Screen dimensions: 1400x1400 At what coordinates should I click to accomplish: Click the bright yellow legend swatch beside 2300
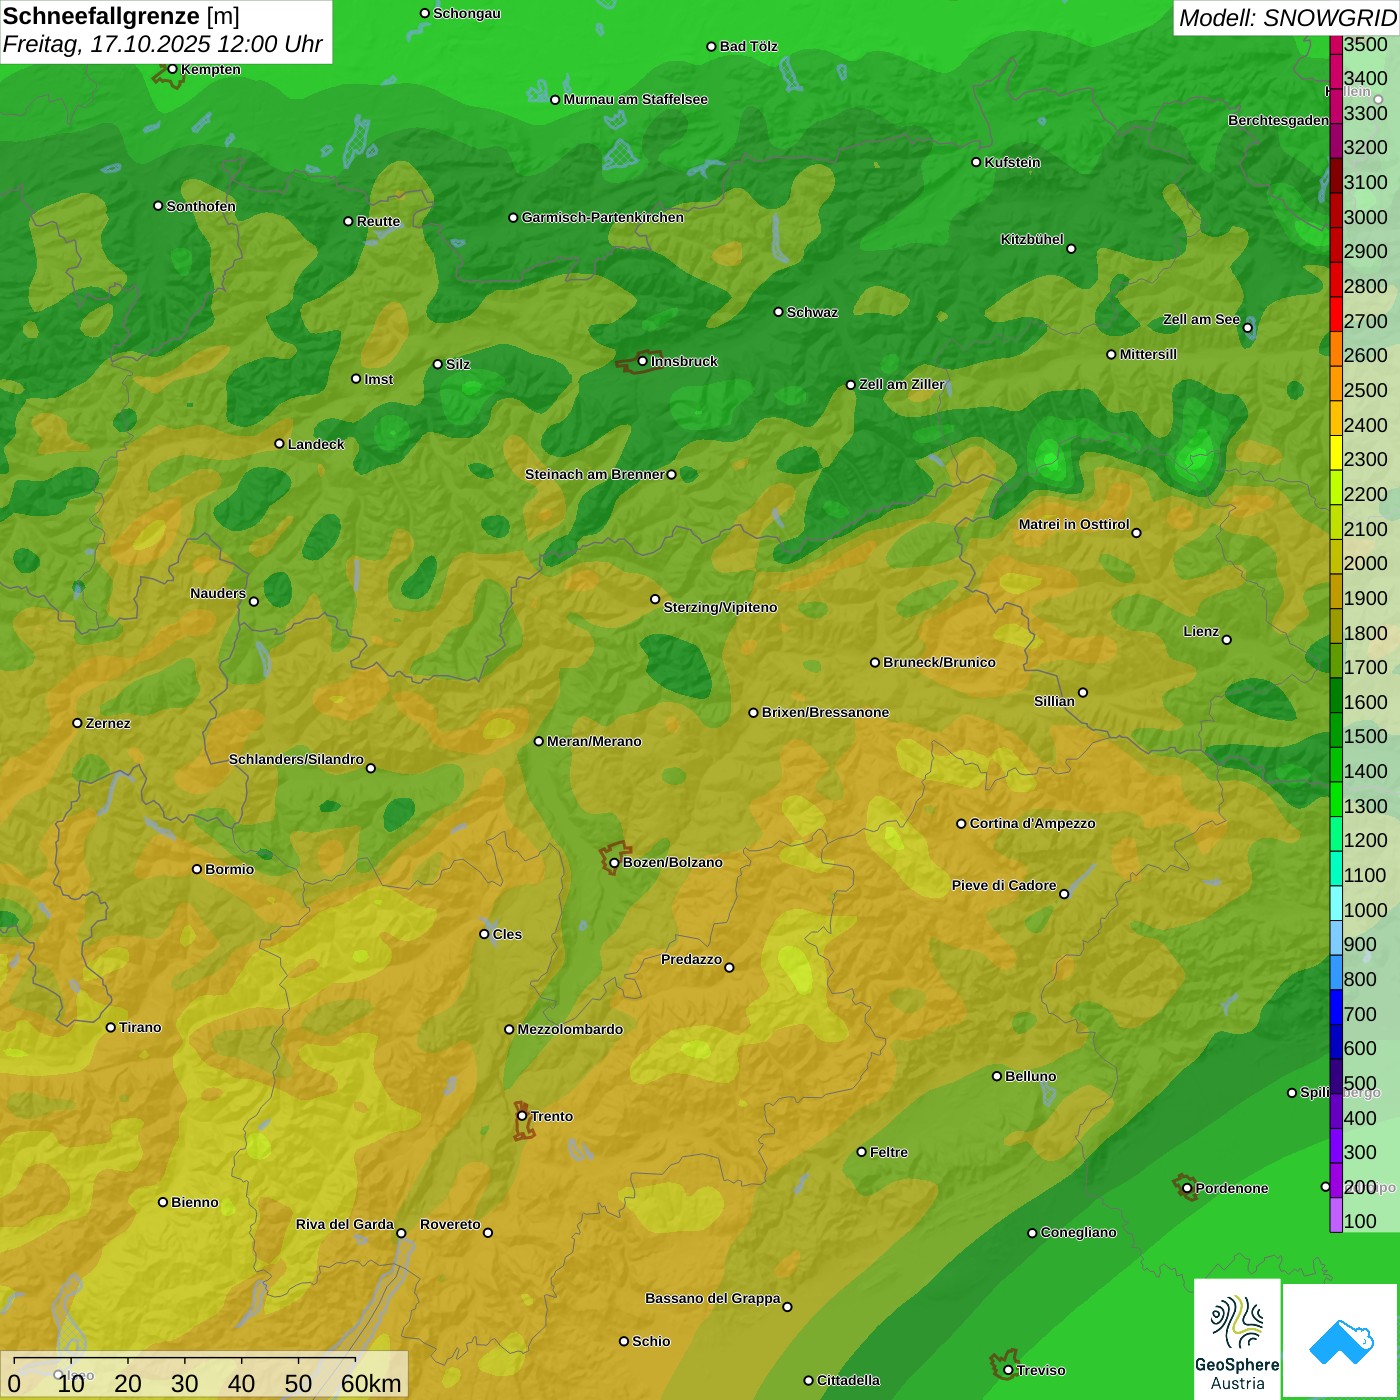[1336, 452]
